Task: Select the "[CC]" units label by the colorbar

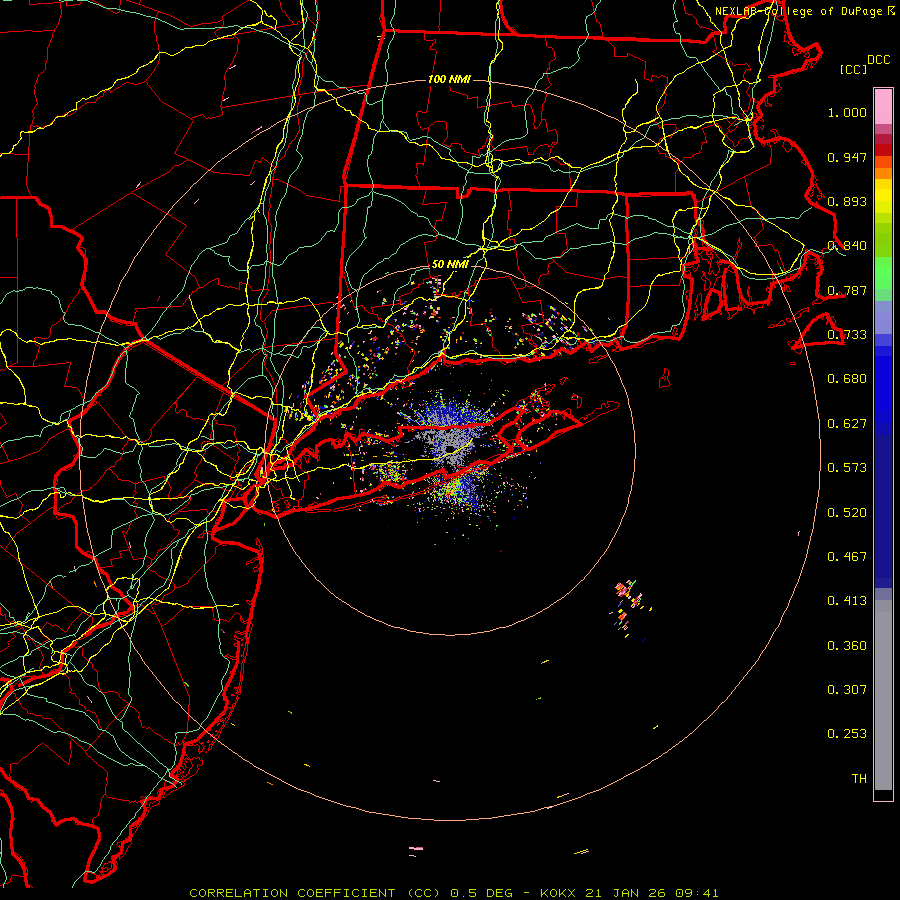Action: point(853,69)
